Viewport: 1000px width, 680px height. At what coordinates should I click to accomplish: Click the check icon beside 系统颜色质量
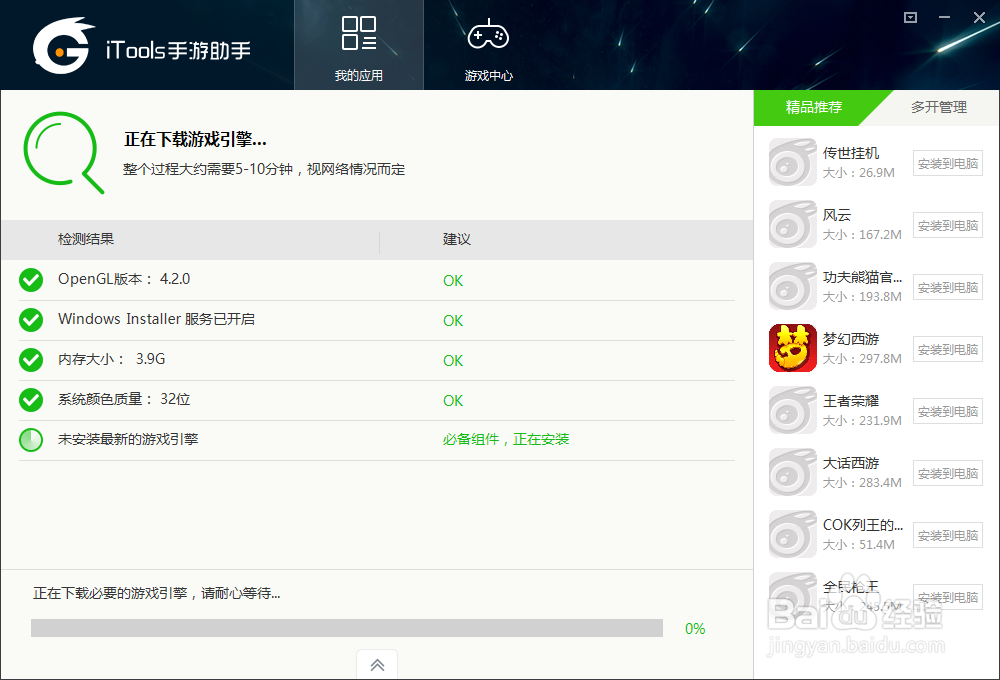point(31,401)
